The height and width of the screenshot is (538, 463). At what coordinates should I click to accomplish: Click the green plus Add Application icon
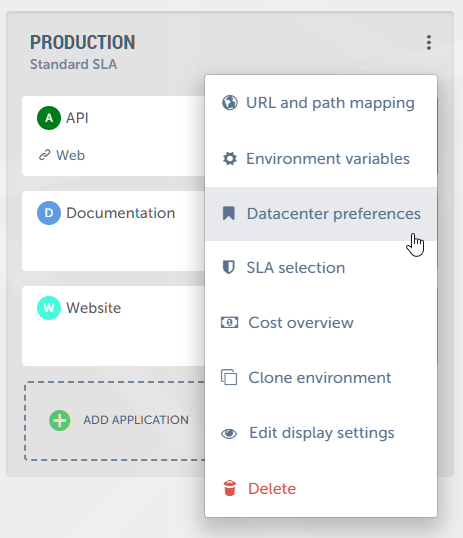point(60,420)
